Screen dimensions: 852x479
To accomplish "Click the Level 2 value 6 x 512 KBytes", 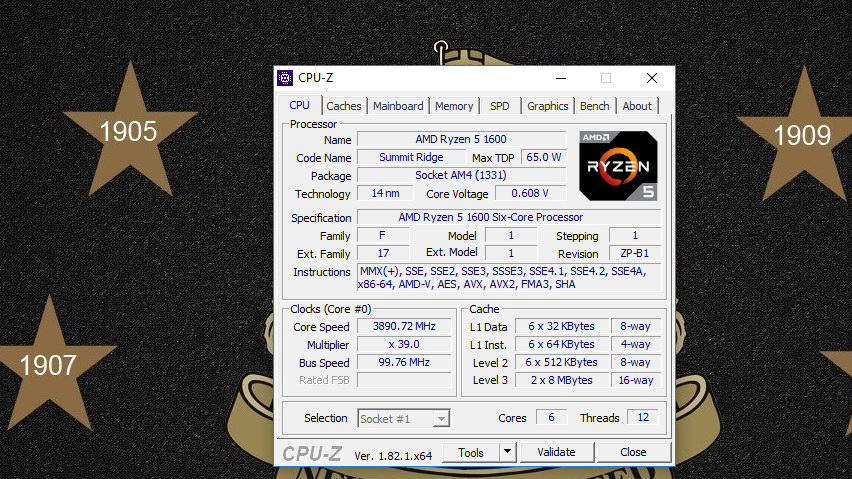I will click(x=561, y=362).
